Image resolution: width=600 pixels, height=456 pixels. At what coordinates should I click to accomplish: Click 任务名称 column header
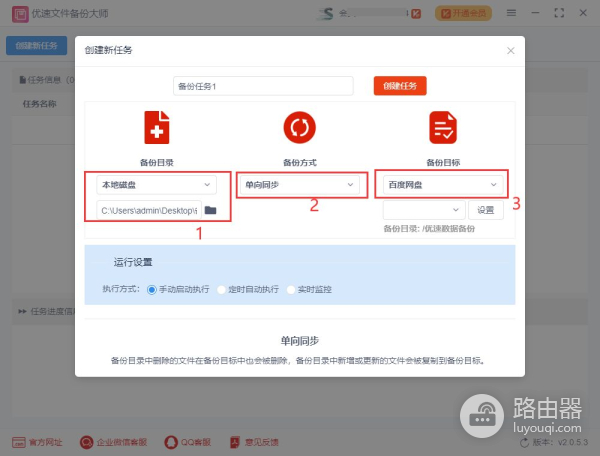pos(39,104)
